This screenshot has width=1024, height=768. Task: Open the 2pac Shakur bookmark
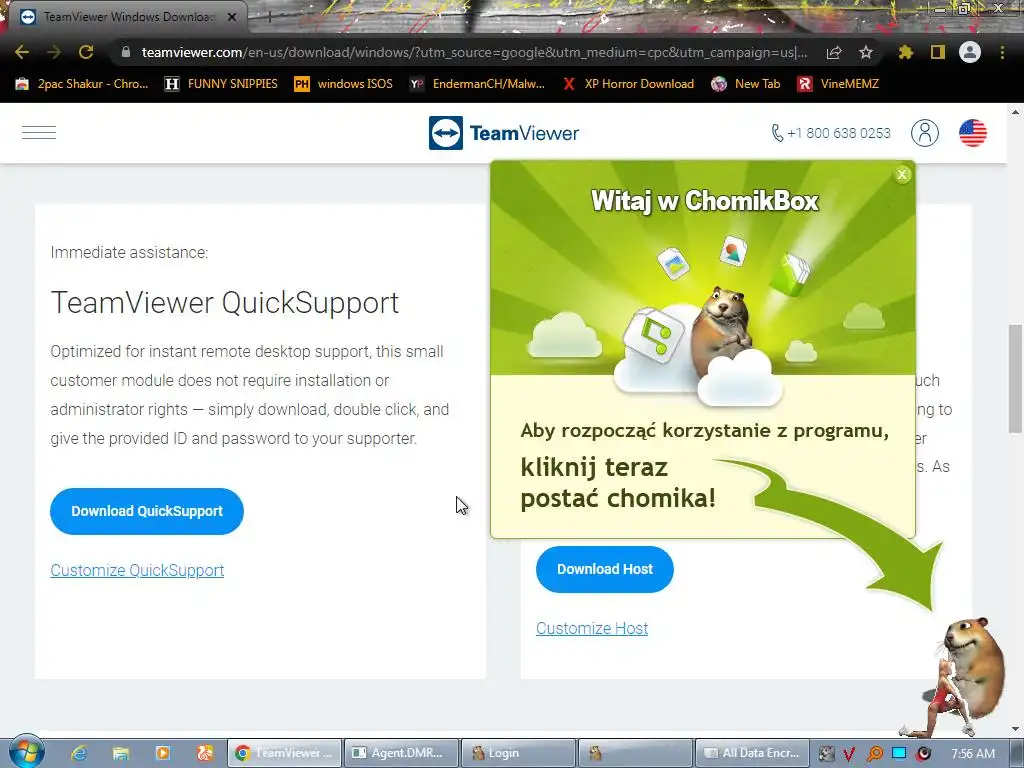click(82, 84)
